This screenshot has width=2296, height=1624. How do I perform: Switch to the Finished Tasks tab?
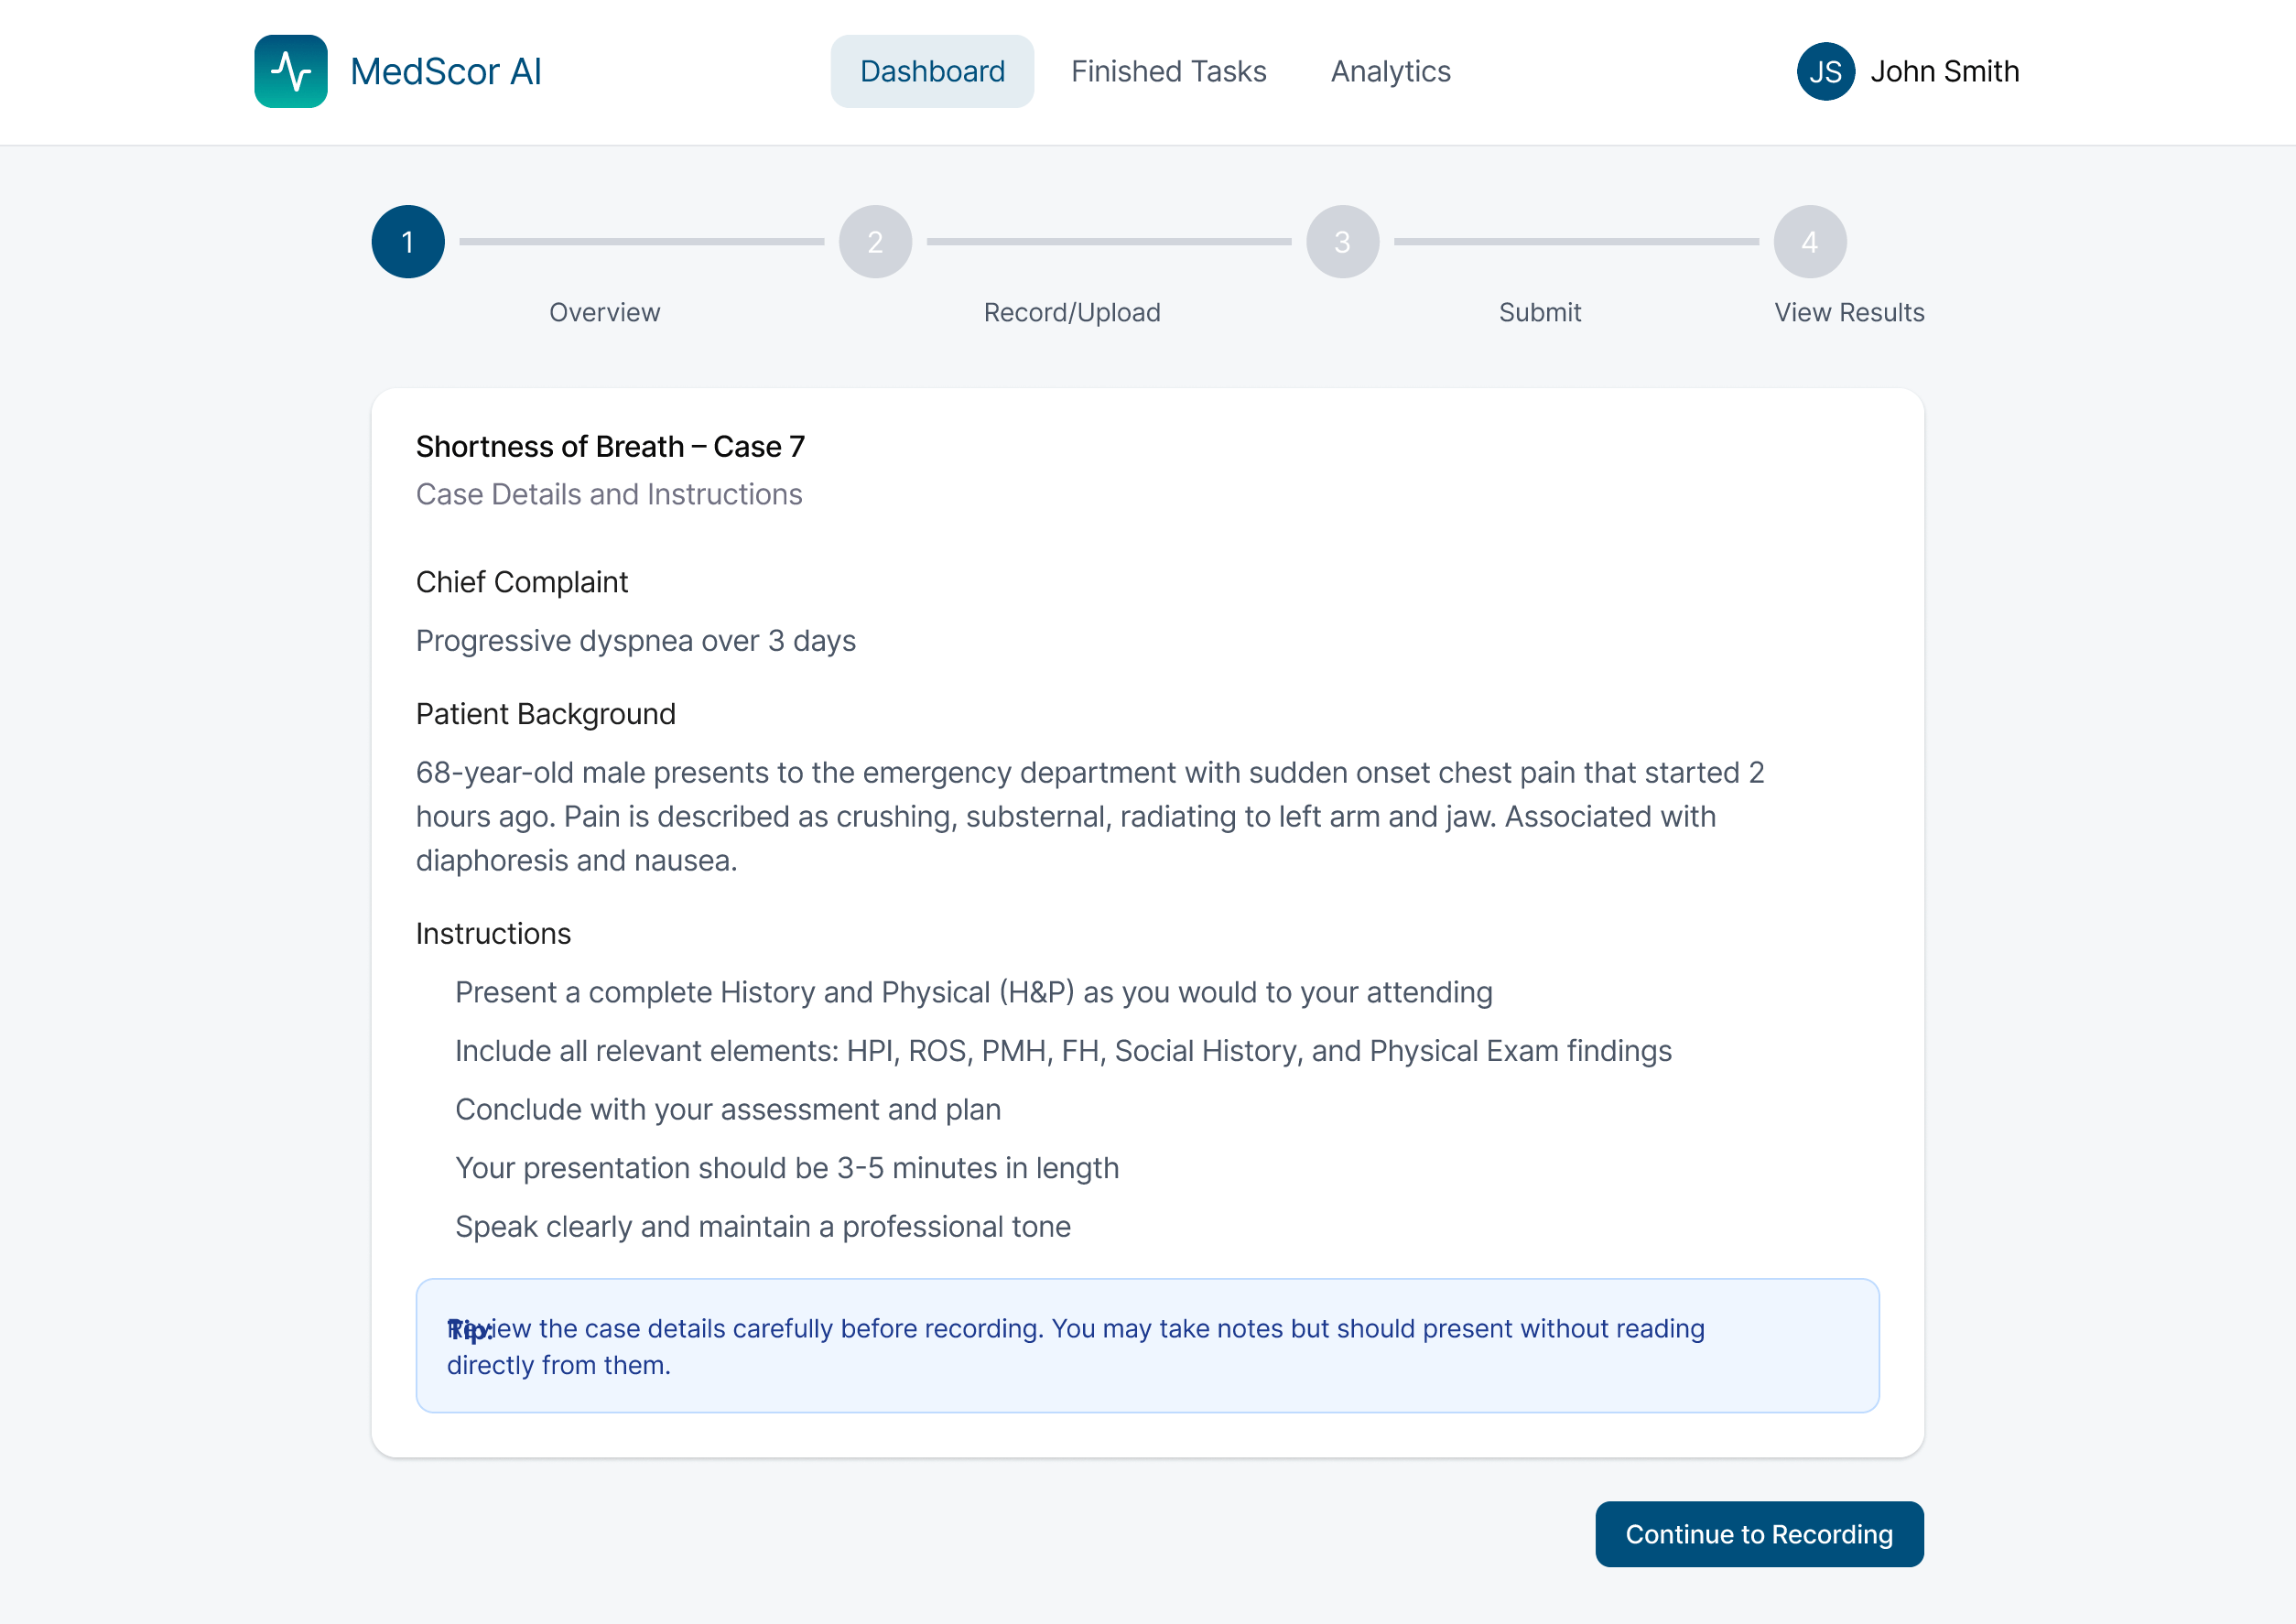1169,71
